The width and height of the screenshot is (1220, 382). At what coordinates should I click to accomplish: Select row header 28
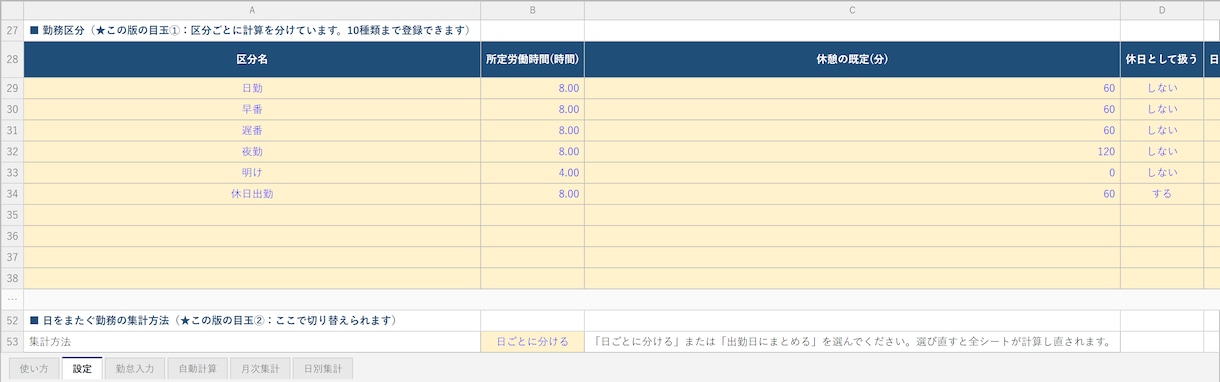pyautogui.click(x=12, y=59)
